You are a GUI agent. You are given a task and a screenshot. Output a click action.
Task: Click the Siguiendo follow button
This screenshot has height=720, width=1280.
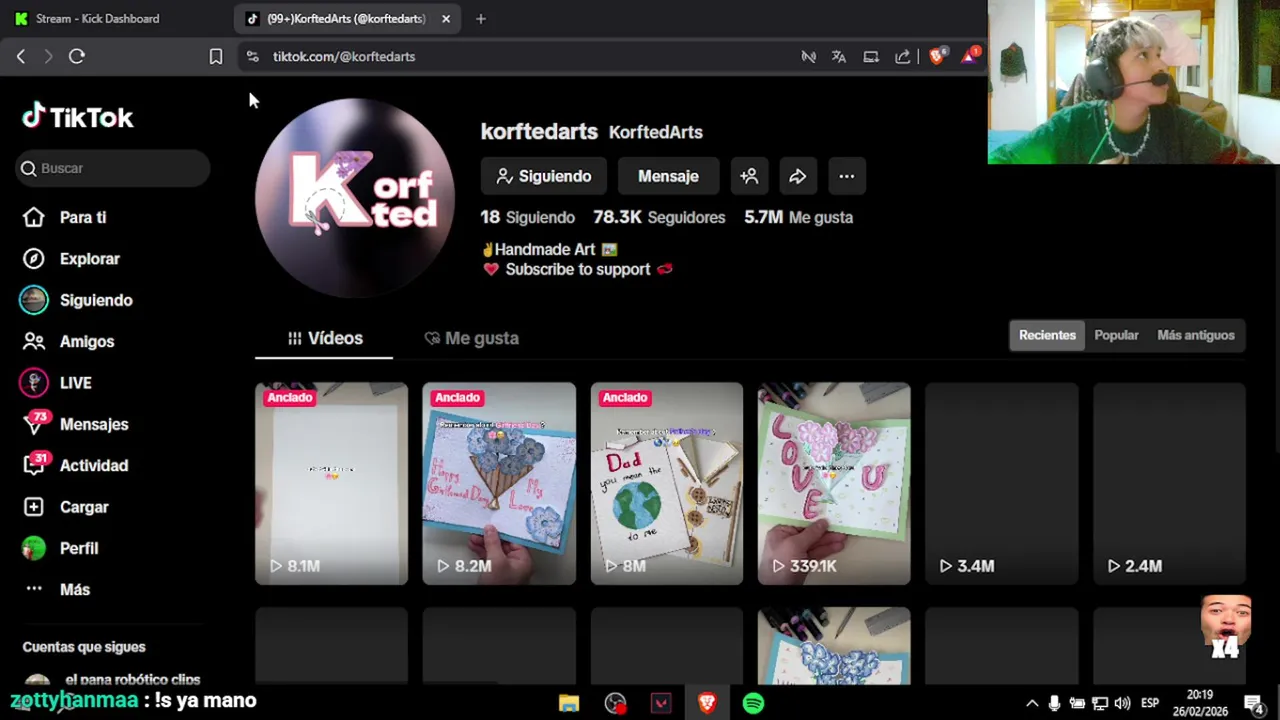(x=544, y=176)
